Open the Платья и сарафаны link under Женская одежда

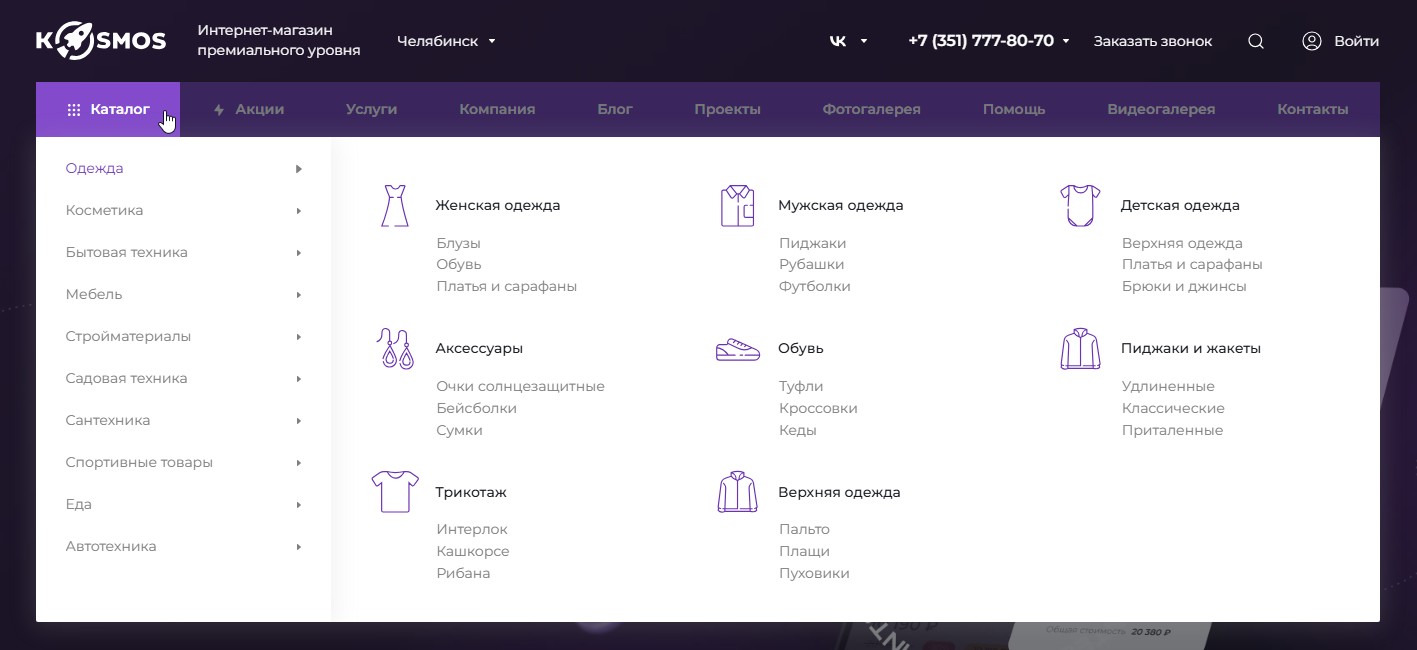(507, 287)
